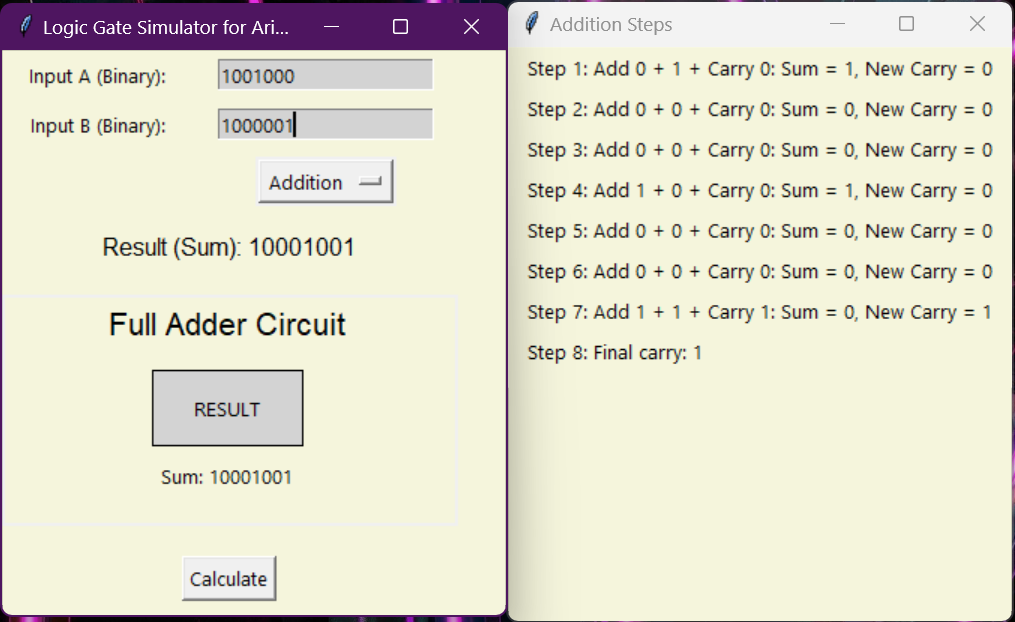Open the Addition operation dropdown
Image resolution: width=1015 pixels, height=622 pixels.
point(325,182)
